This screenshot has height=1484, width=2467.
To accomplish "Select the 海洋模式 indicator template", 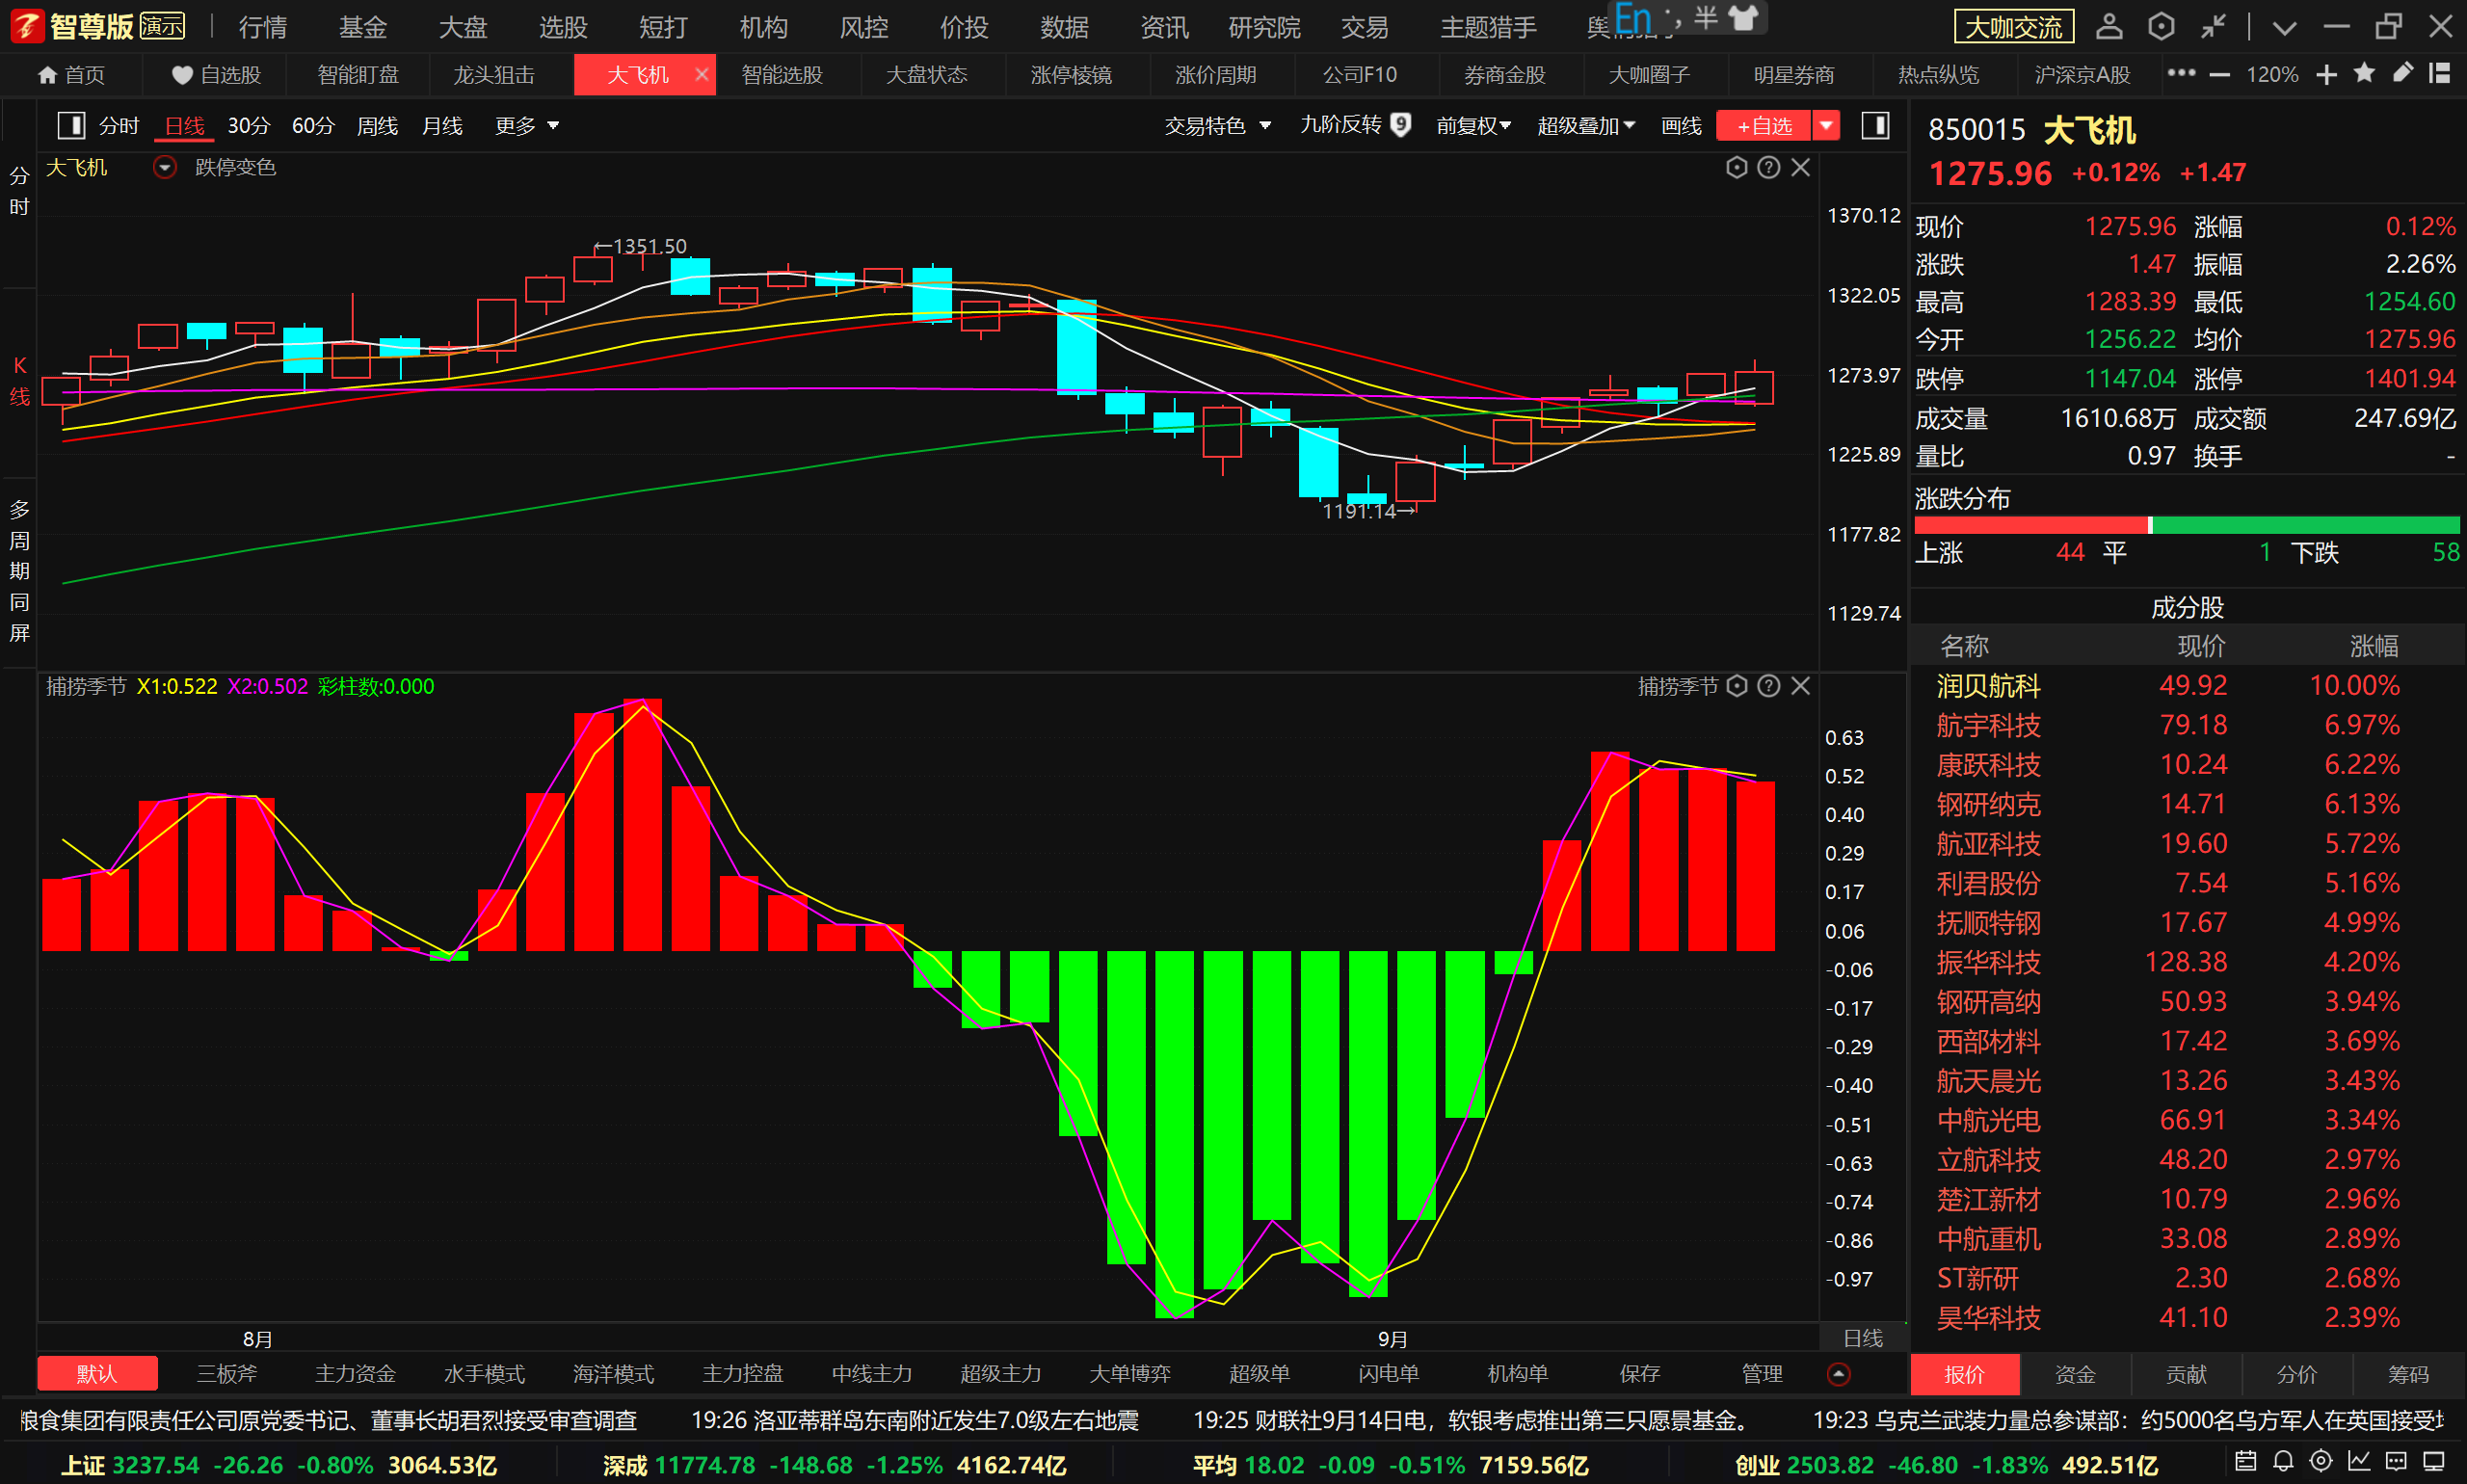I will [x=613, y=1374].
